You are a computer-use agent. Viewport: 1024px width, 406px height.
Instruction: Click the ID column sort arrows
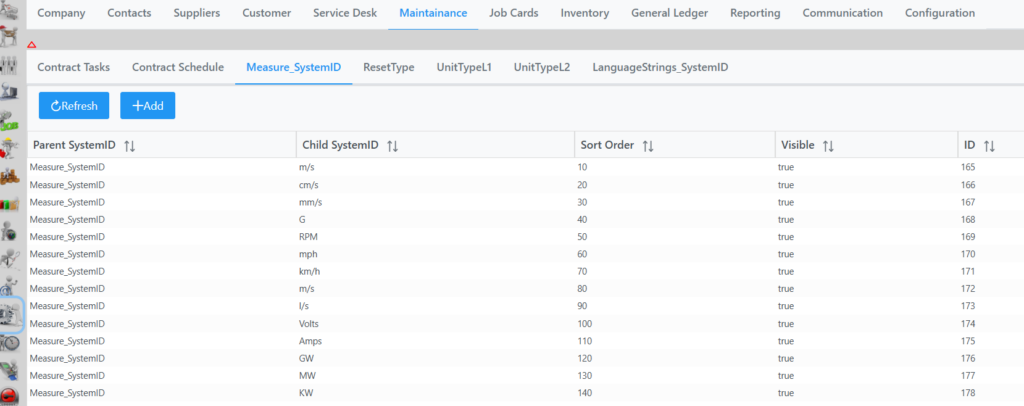coord(989,146)
